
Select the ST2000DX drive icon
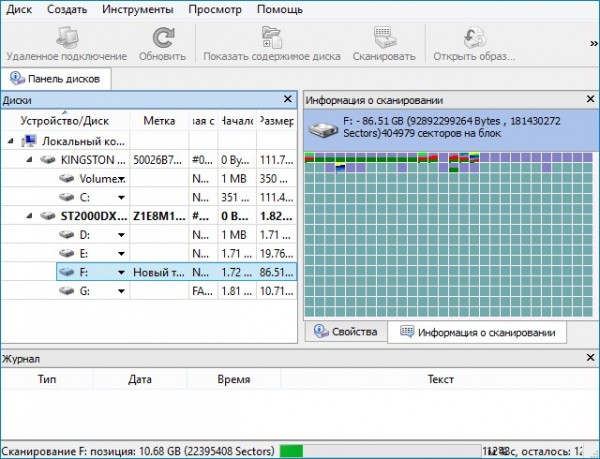click(x=48, y=216)
